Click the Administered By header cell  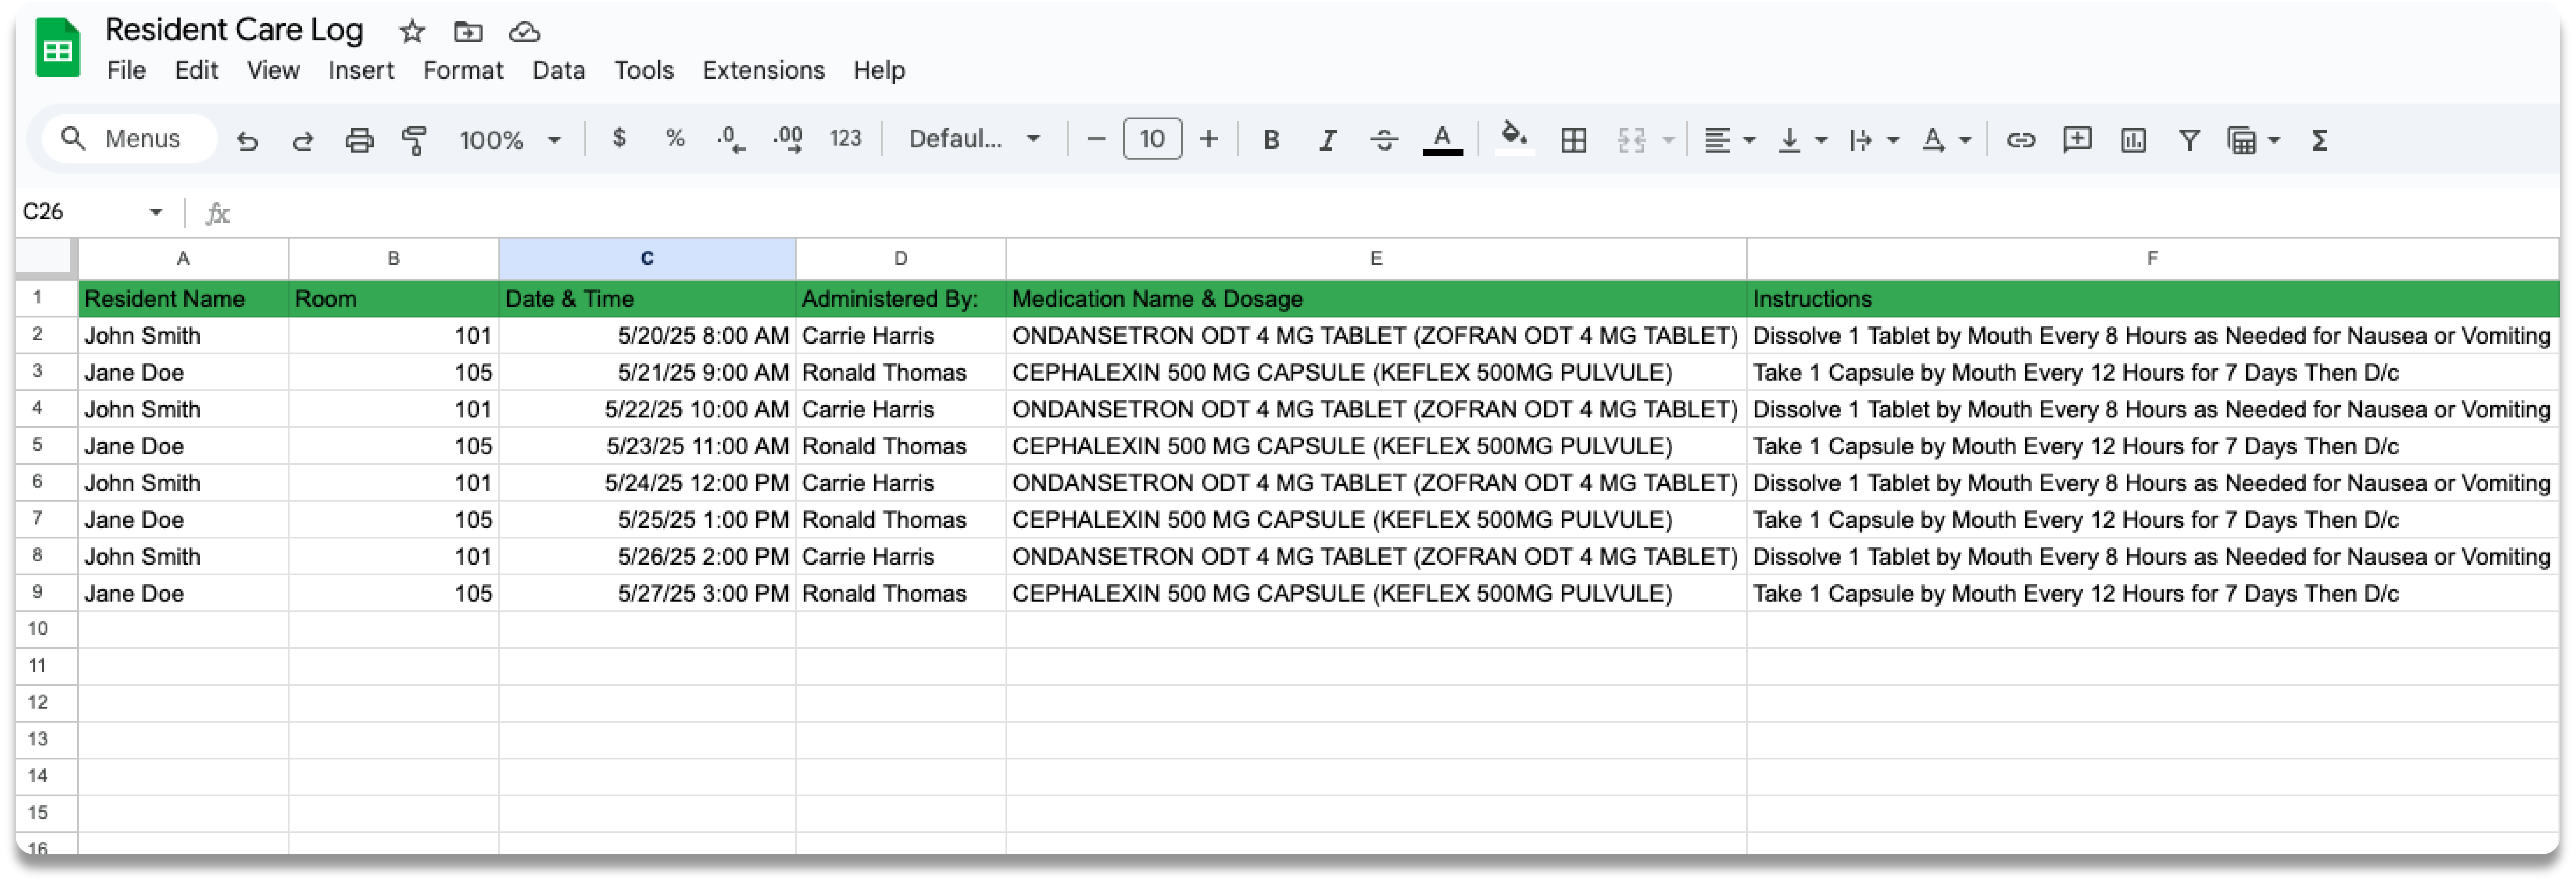coord(900,298)
